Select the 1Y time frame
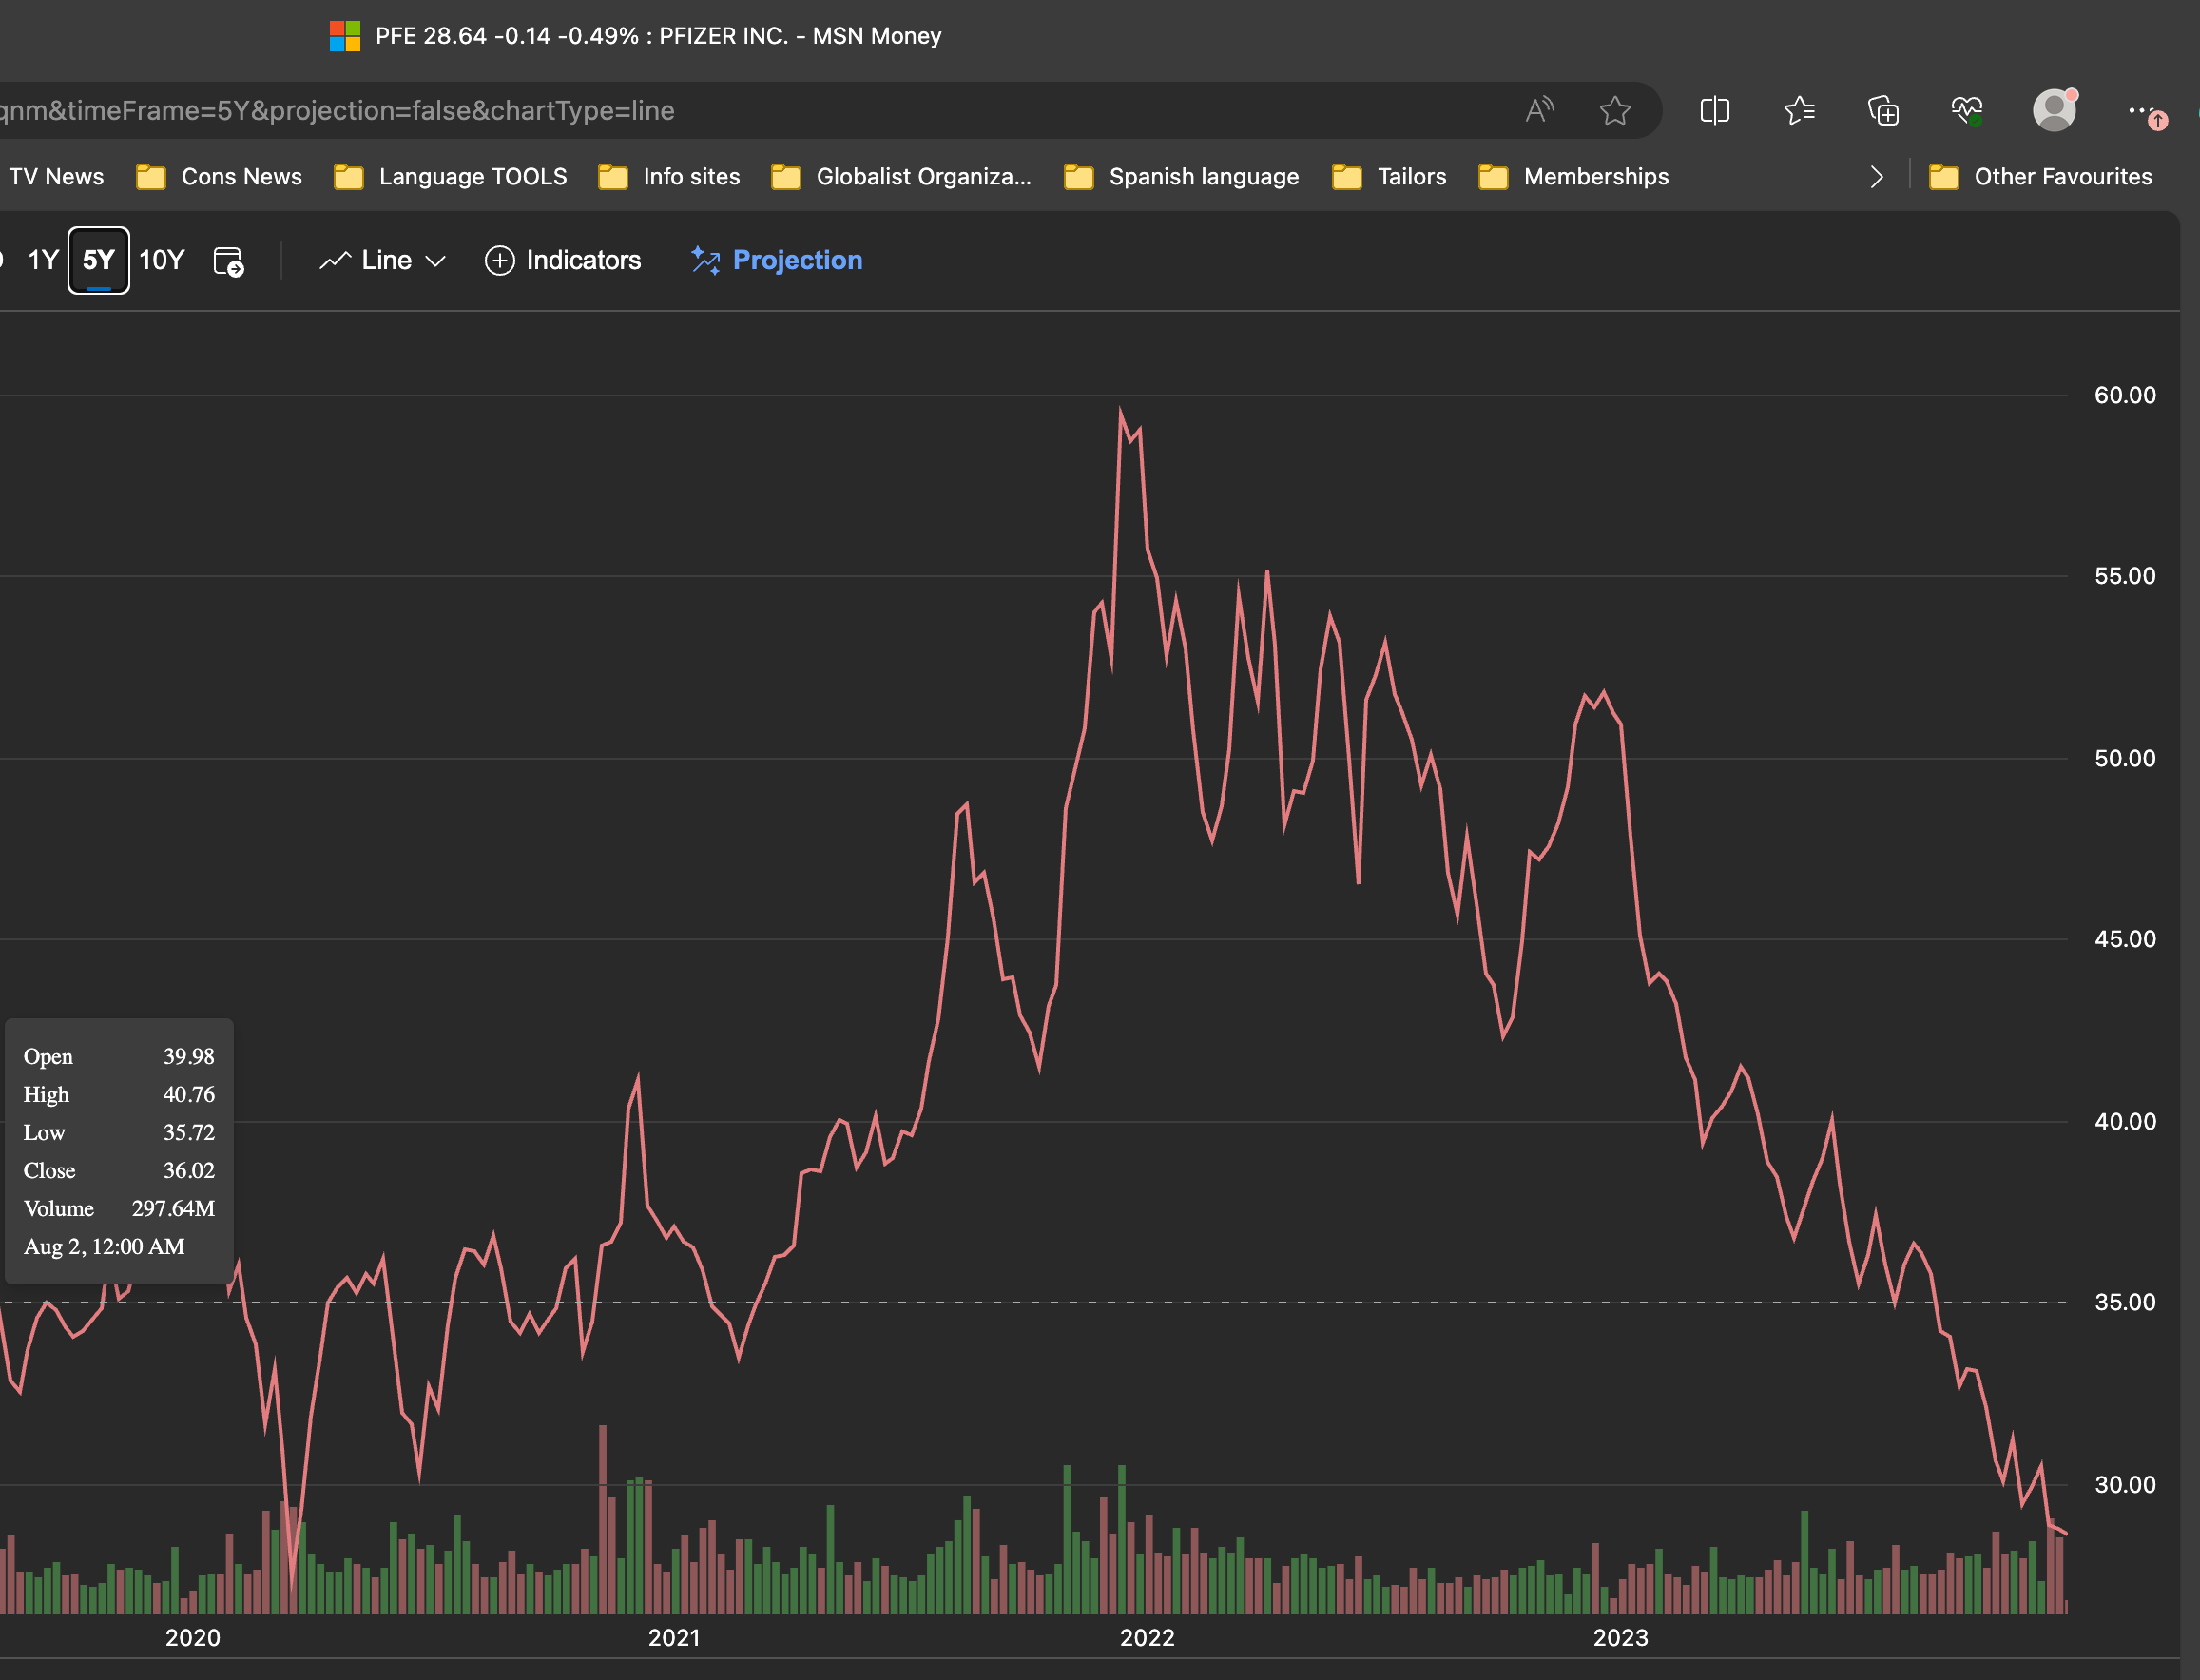 coord(43,261)
